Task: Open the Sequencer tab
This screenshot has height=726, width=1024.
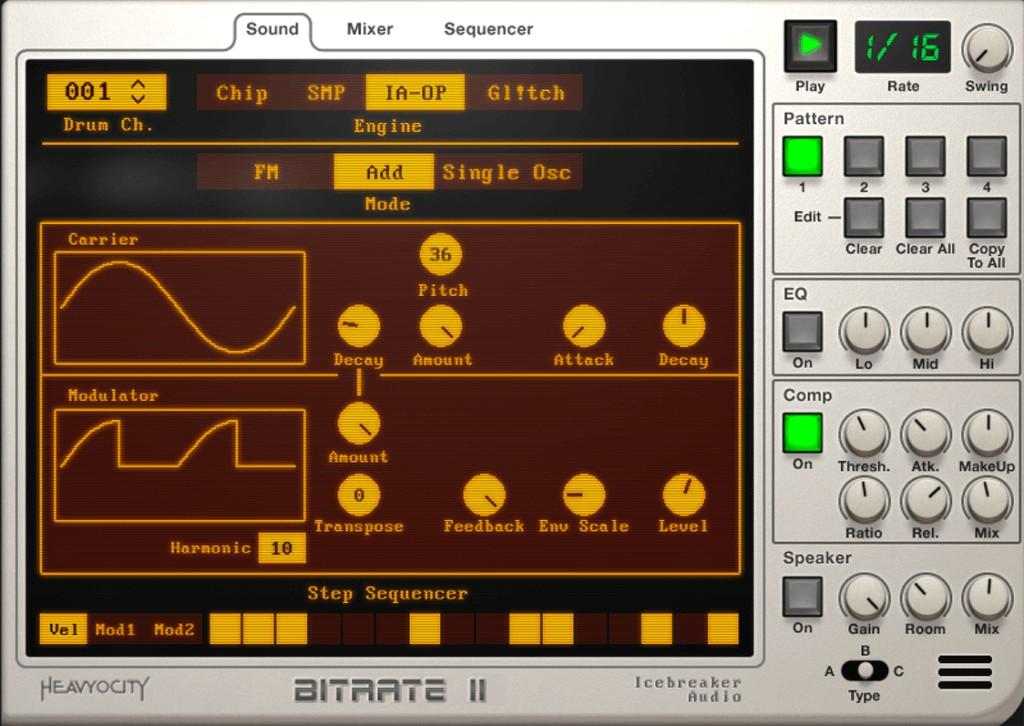Action: [x=487, y=29]
